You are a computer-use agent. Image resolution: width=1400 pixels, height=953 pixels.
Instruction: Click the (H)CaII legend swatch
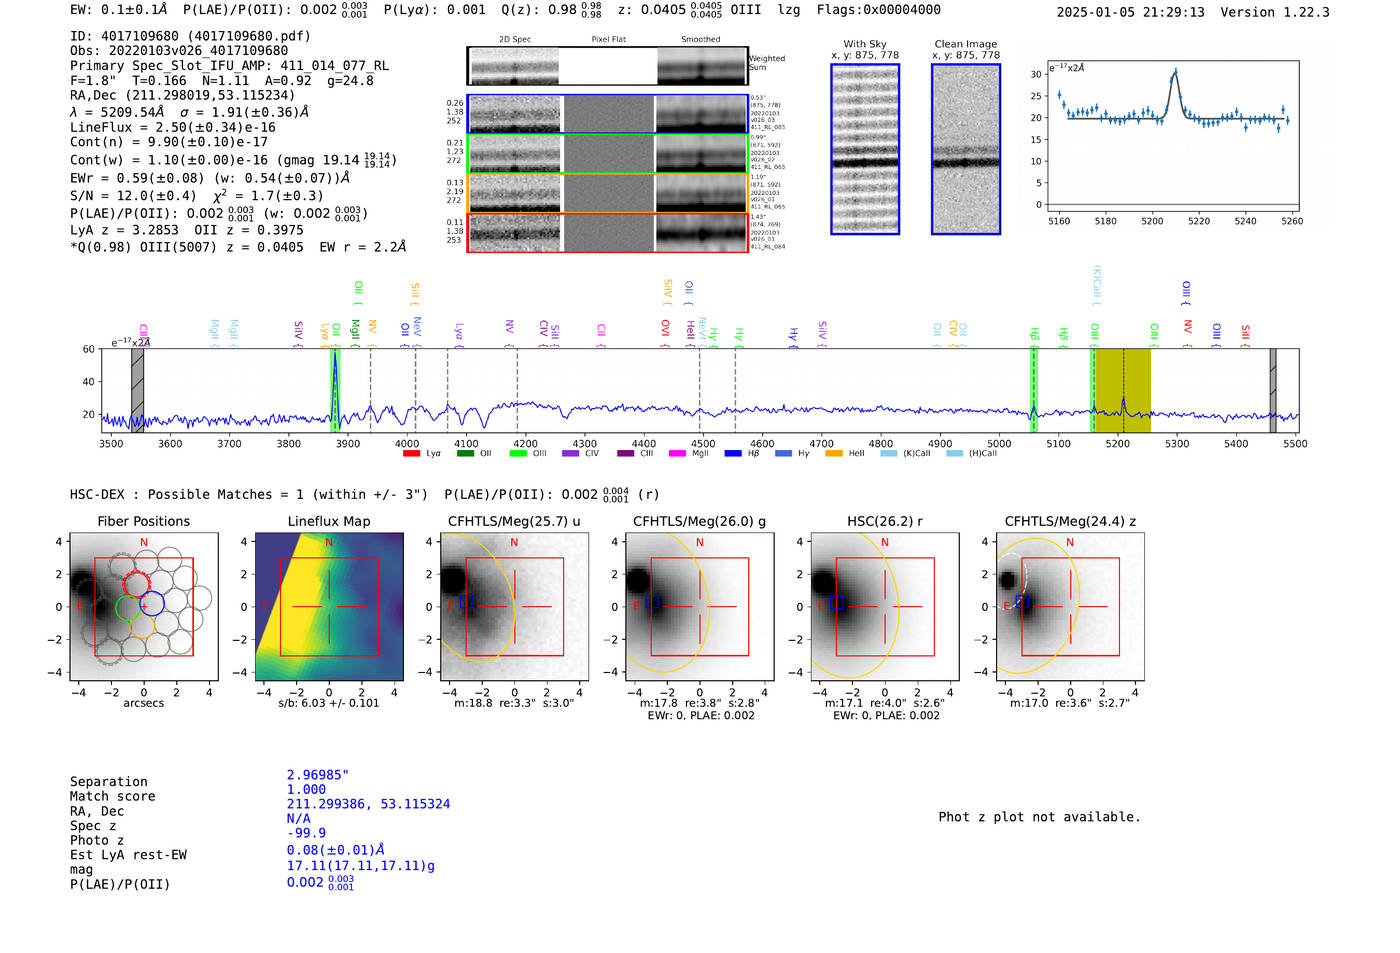pos(954,454)
